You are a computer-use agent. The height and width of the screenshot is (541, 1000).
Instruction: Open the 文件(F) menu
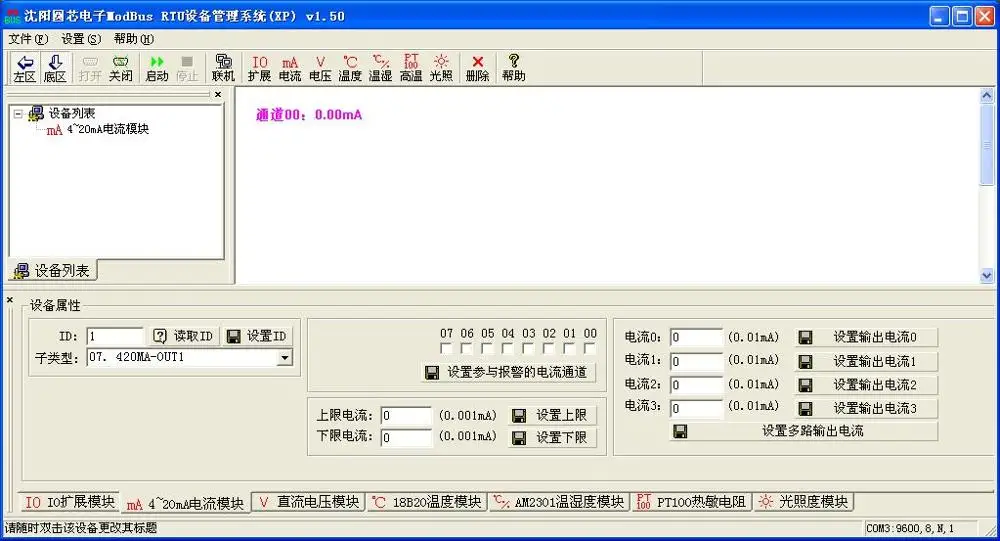(28, 39)
